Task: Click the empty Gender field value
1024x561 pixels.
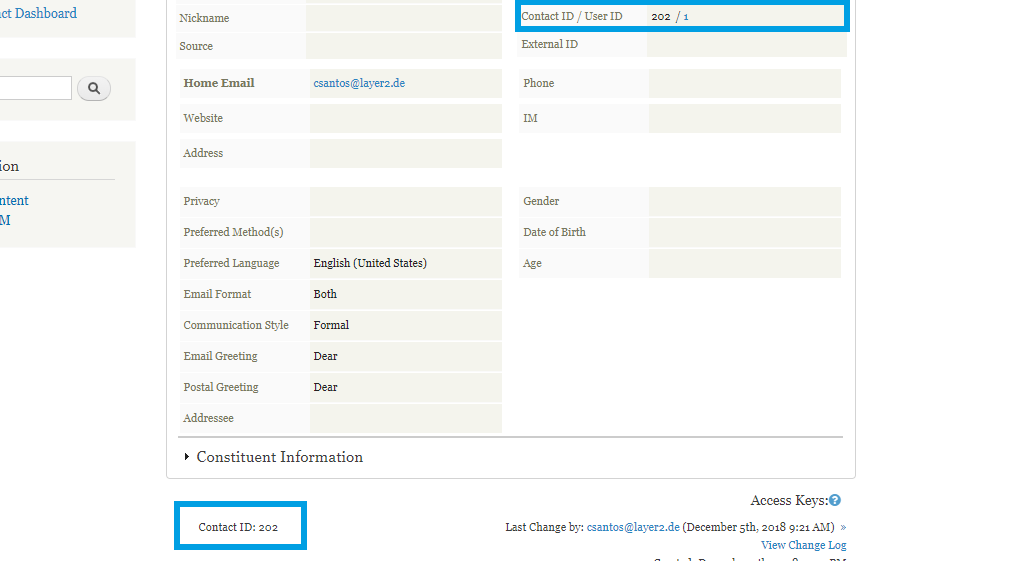Action: click(744, 202)
